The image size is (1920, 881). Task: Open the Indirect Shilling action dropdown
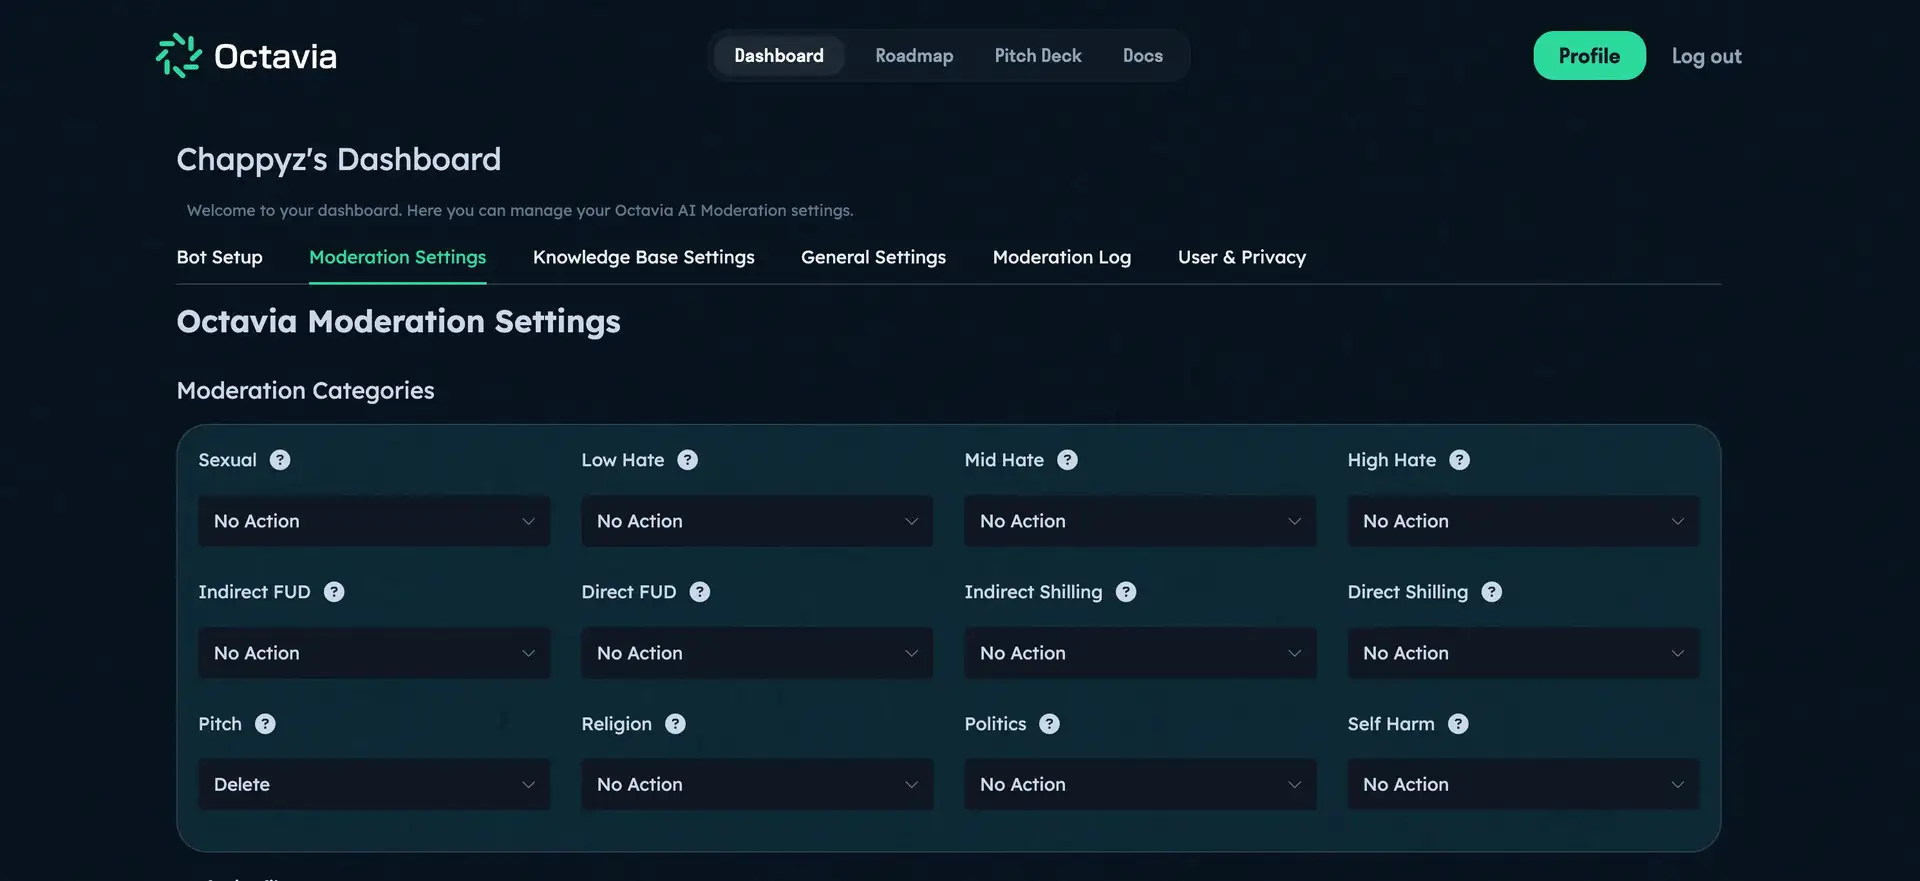[x=1140, y=653]
